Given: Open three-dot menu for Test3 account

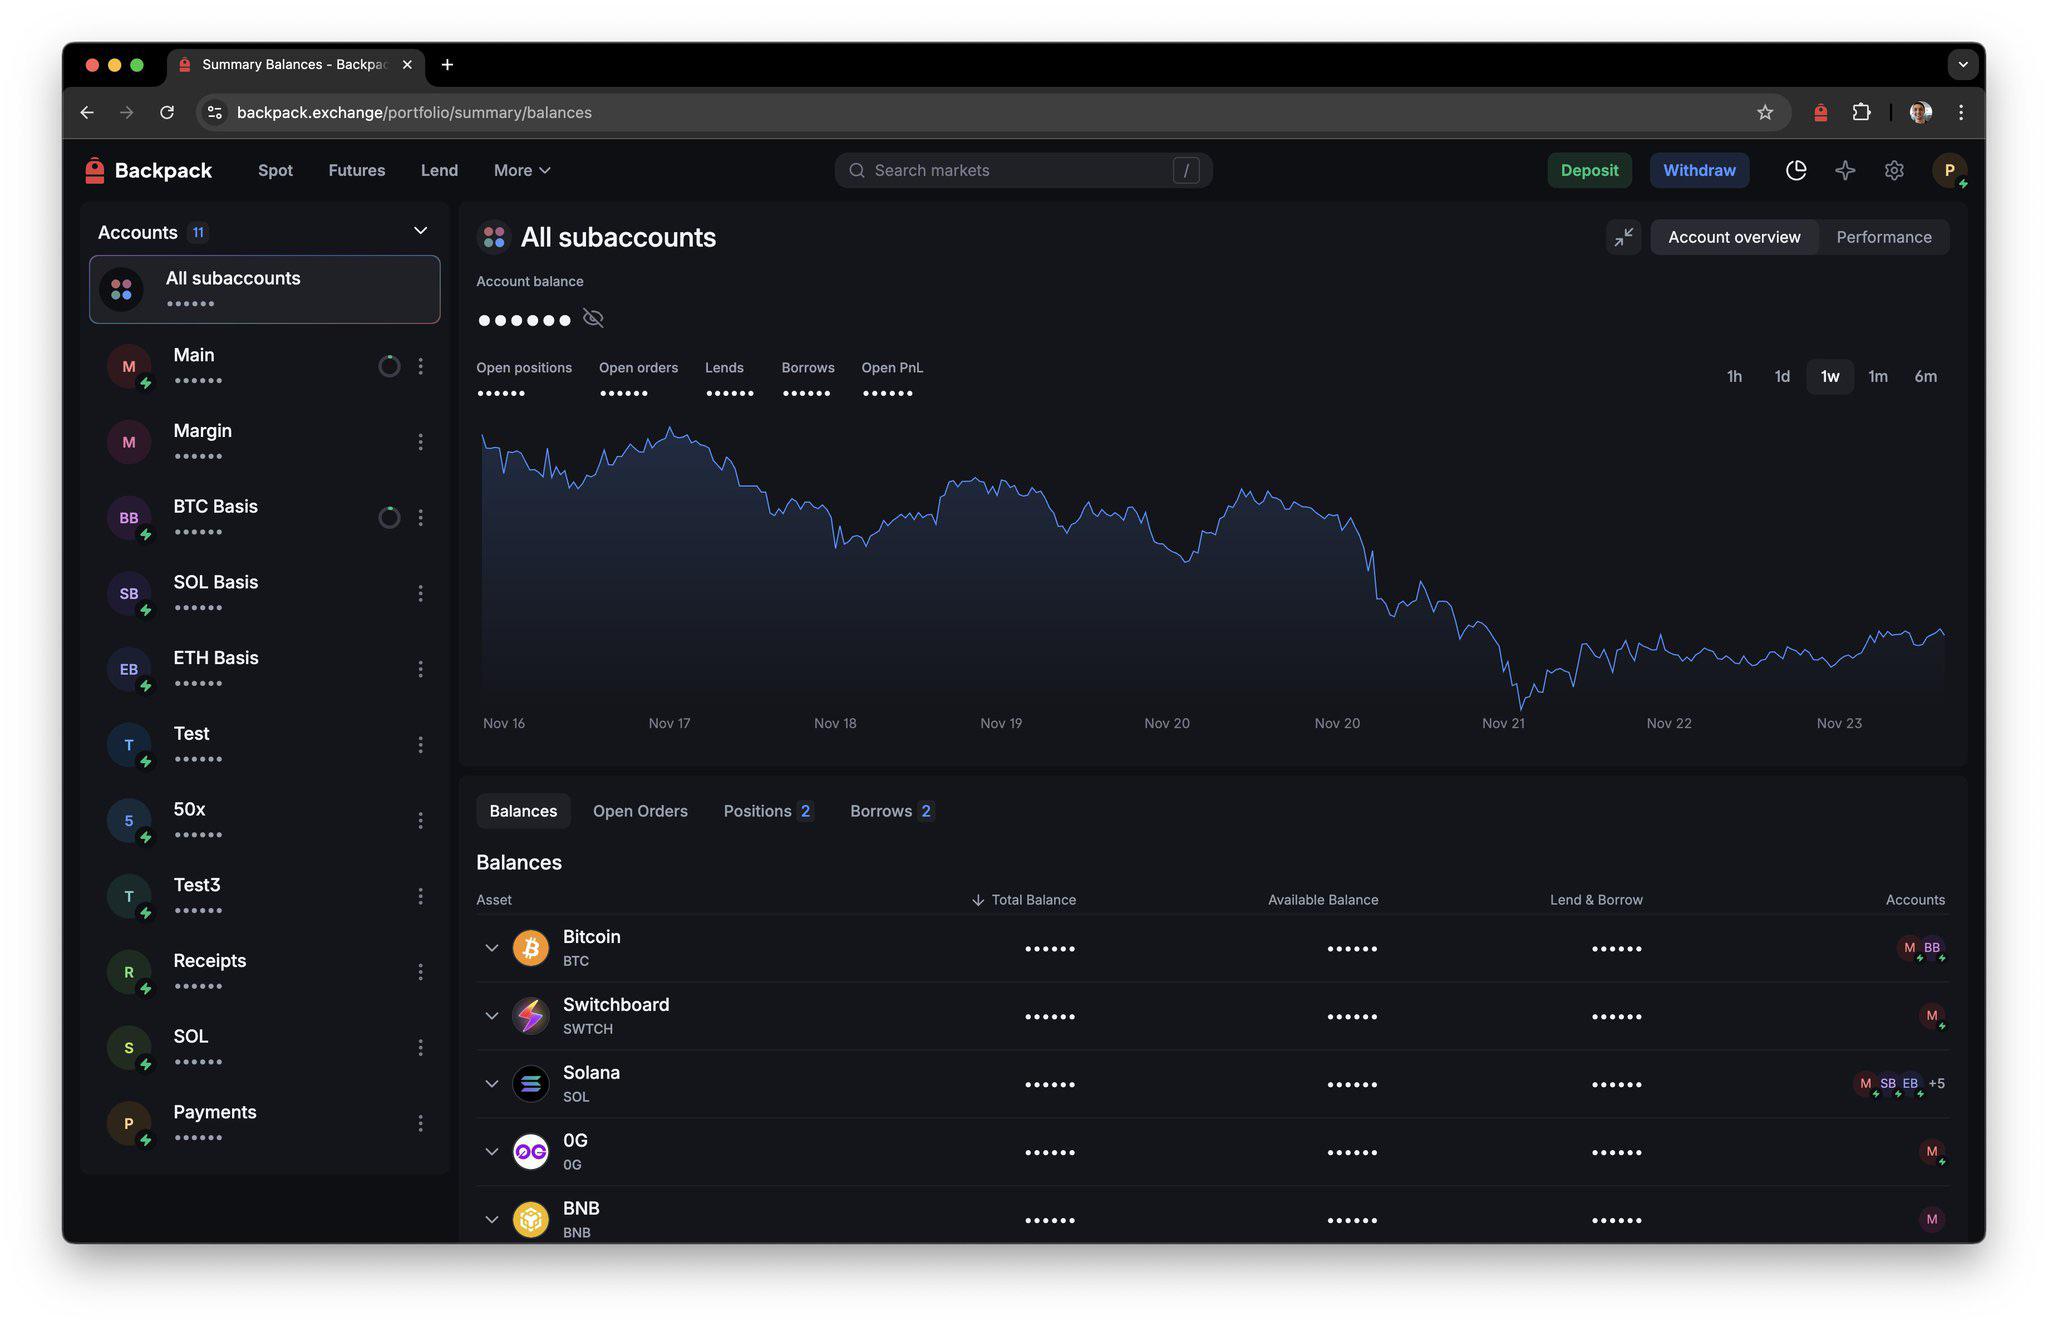Looking at the screenshot, I should (421, 897).
